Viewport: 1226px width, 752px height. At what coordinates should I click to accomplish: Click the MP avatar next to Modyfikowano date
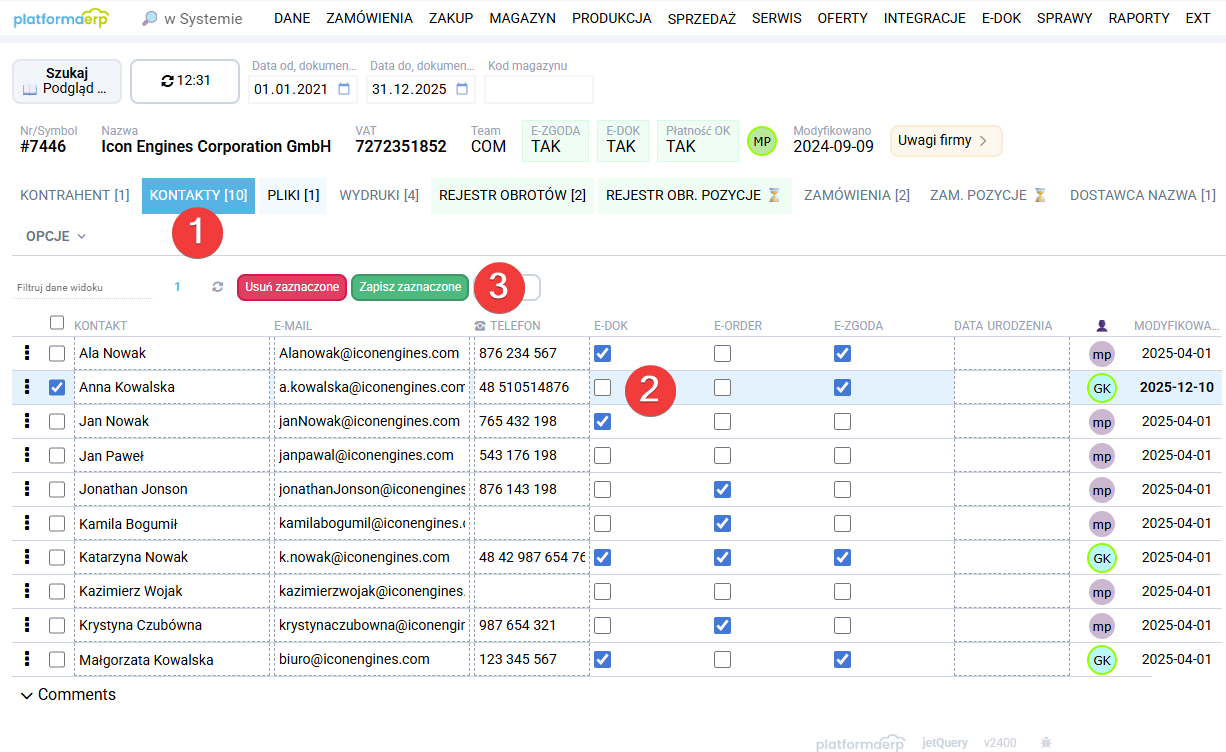coord(762,140)
